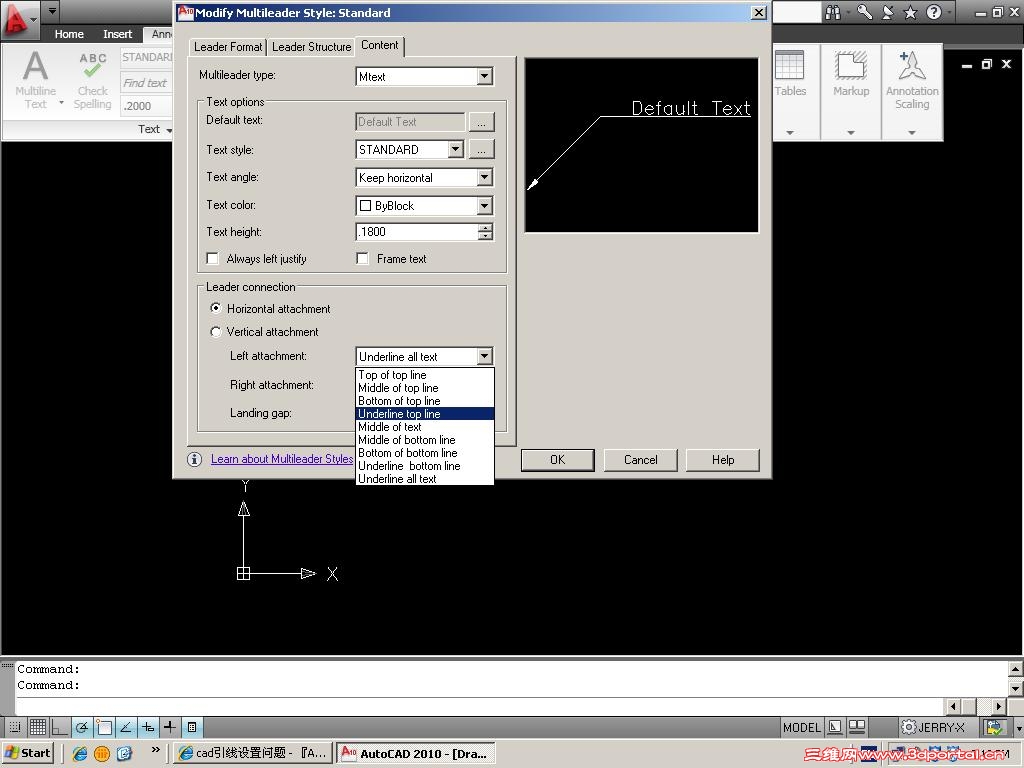Collapse the Left attachment dropdown
The image size is (1024, 768).
[x=484, y=357]
